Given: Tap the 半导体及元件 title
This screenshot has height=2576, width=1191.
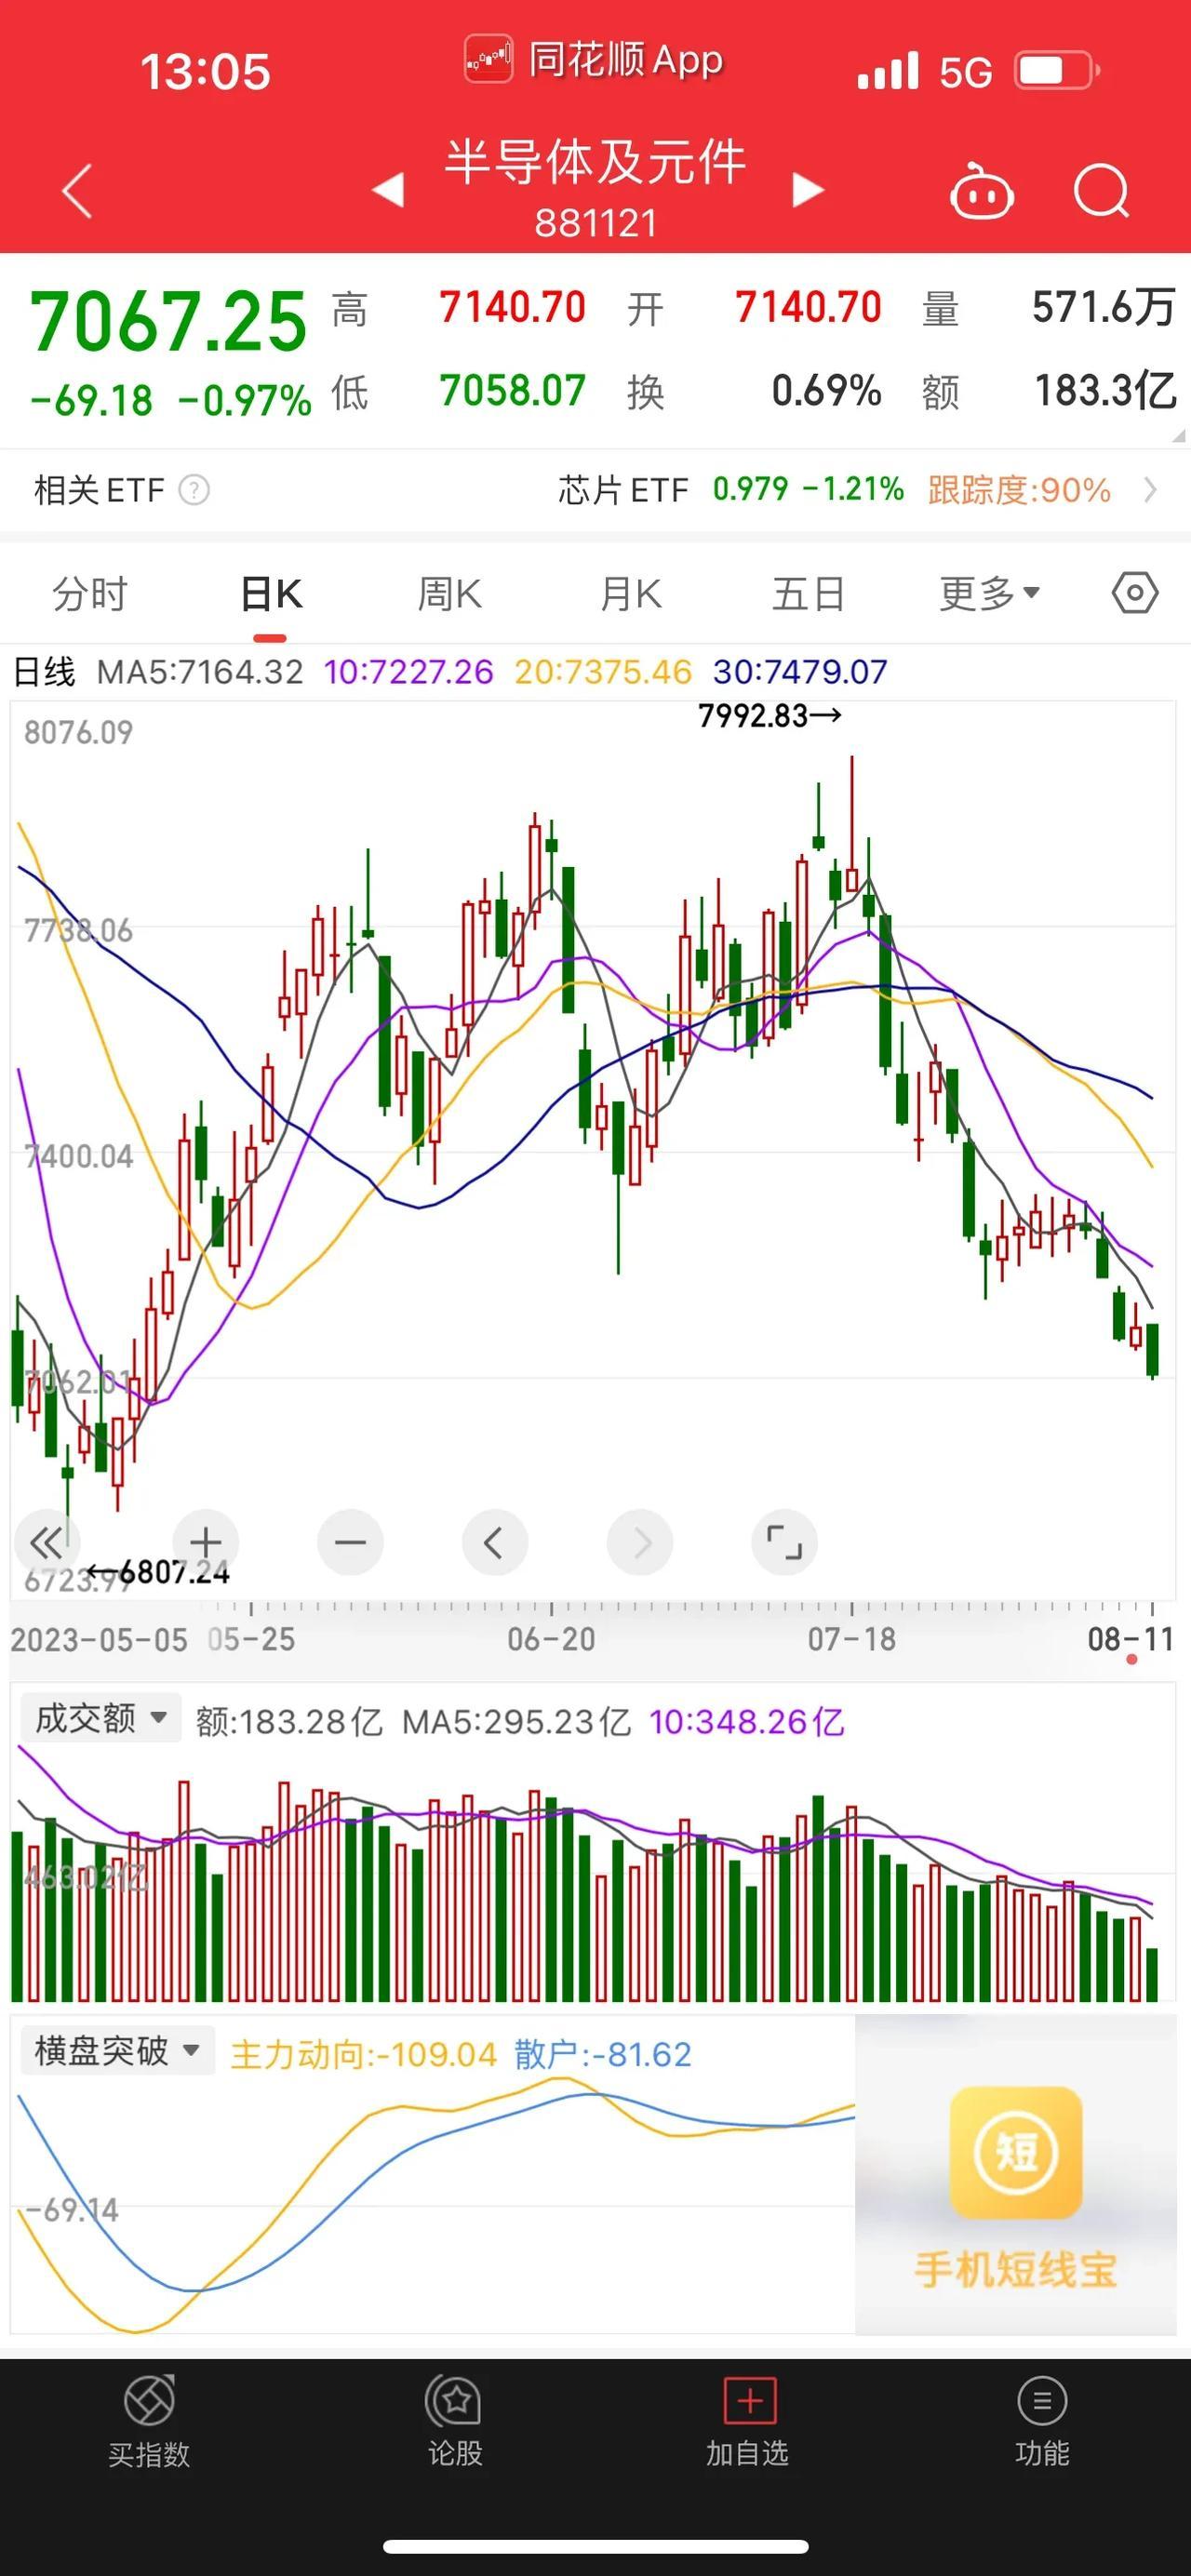Looking at the screenshot, I should point(595,163).
